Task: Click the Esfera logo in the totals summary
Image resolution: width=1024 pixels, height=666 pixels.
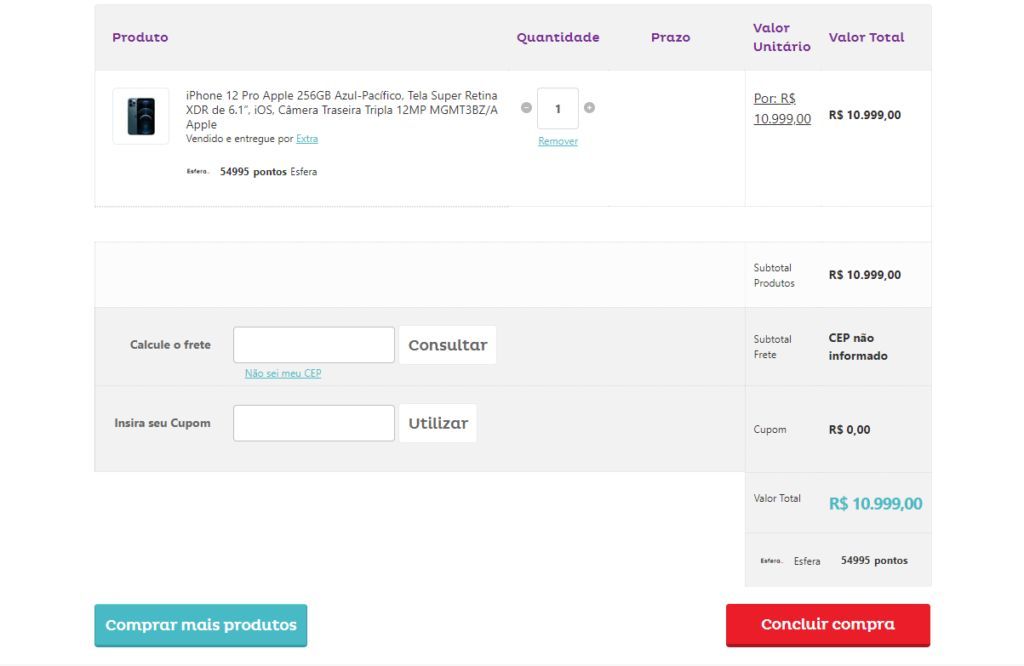Action: [771, 561]
